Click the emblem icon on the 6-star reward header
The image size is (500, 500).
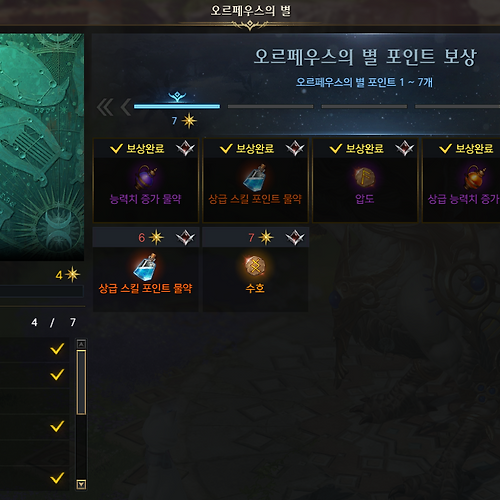pyautogui.click(x=185, y=237)
